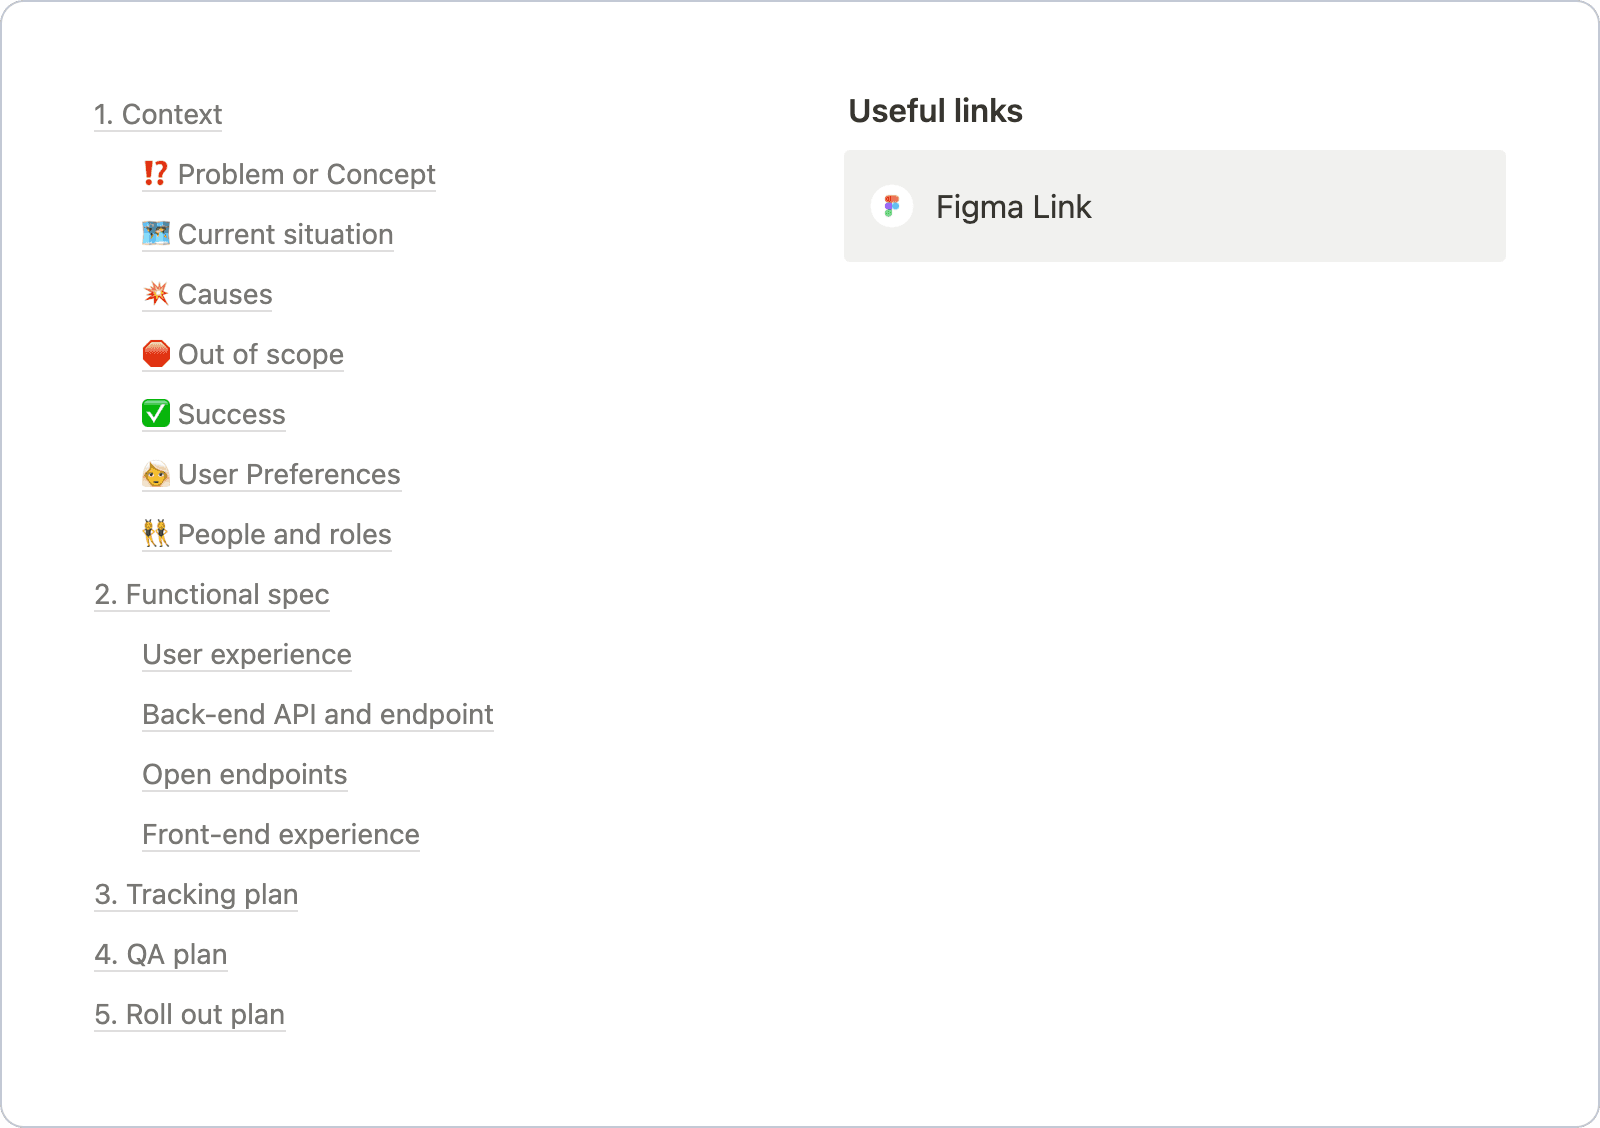Click the collision emoji beside Causes

[156, 294]
